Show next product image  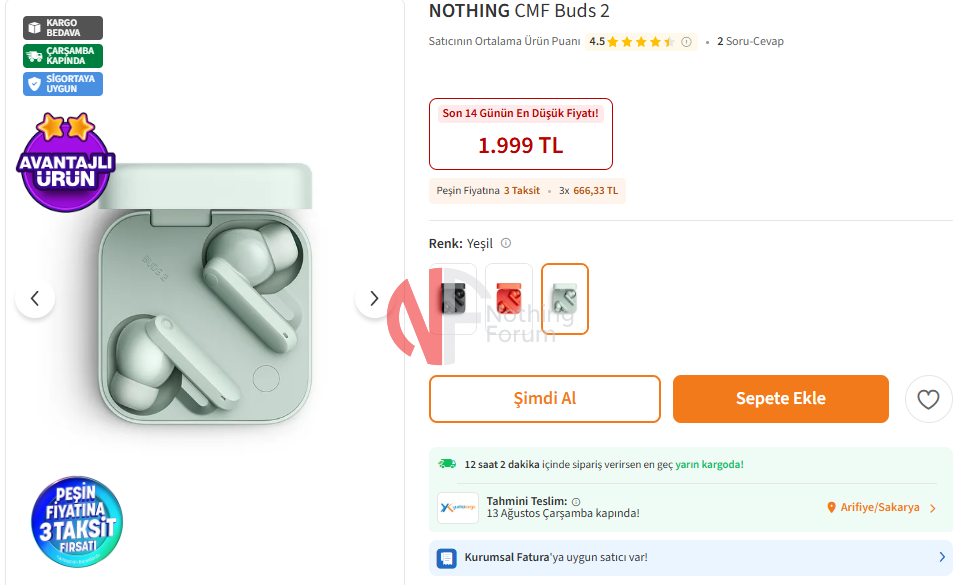tap(374, 298)
